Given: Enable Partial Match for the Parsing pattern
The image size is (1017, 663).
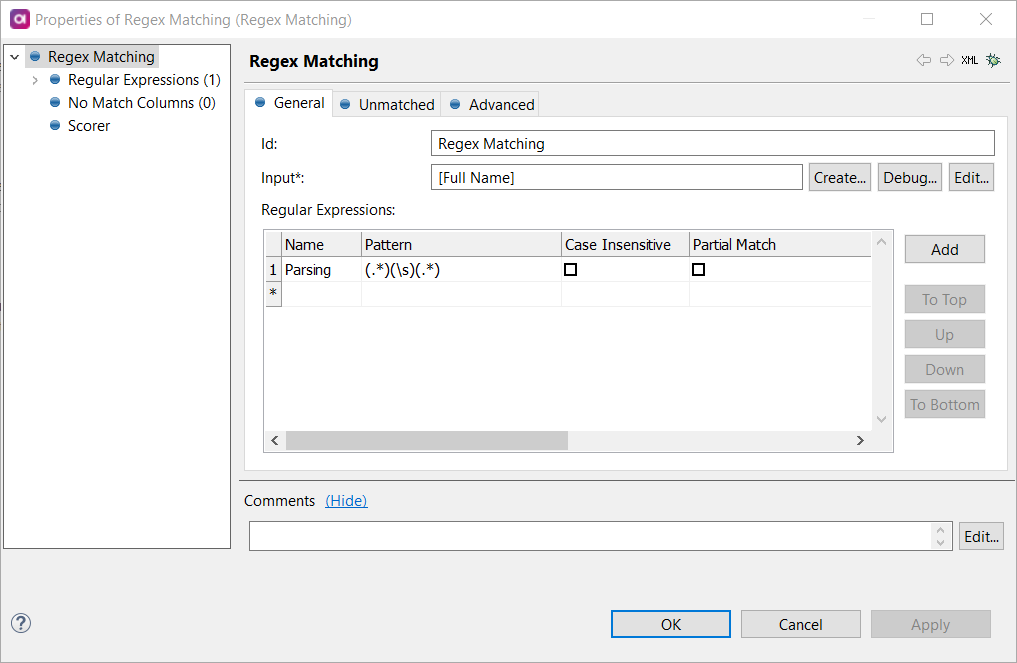Looking at the screenshot, I should (698, 268).
